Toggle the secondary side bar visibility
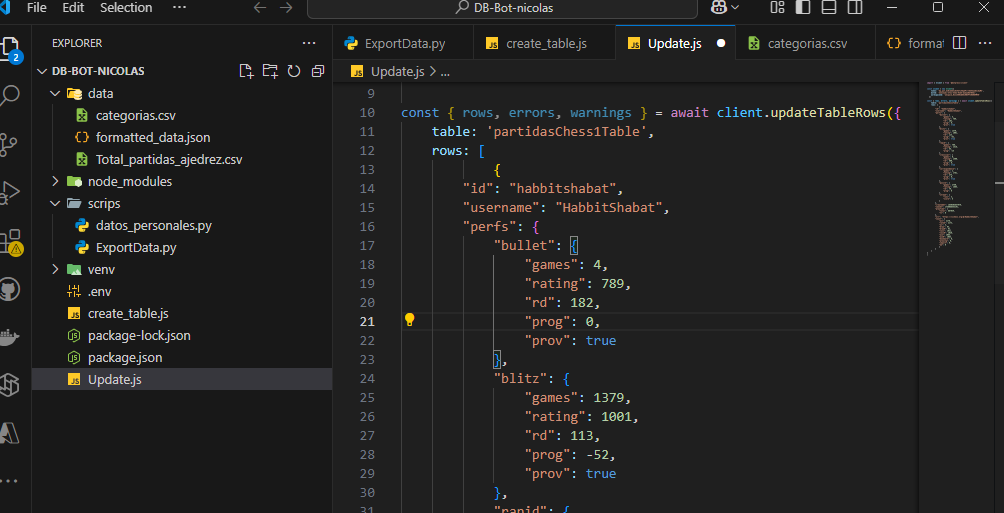This screenshot has width=1004, height=513. coord(853,7)
